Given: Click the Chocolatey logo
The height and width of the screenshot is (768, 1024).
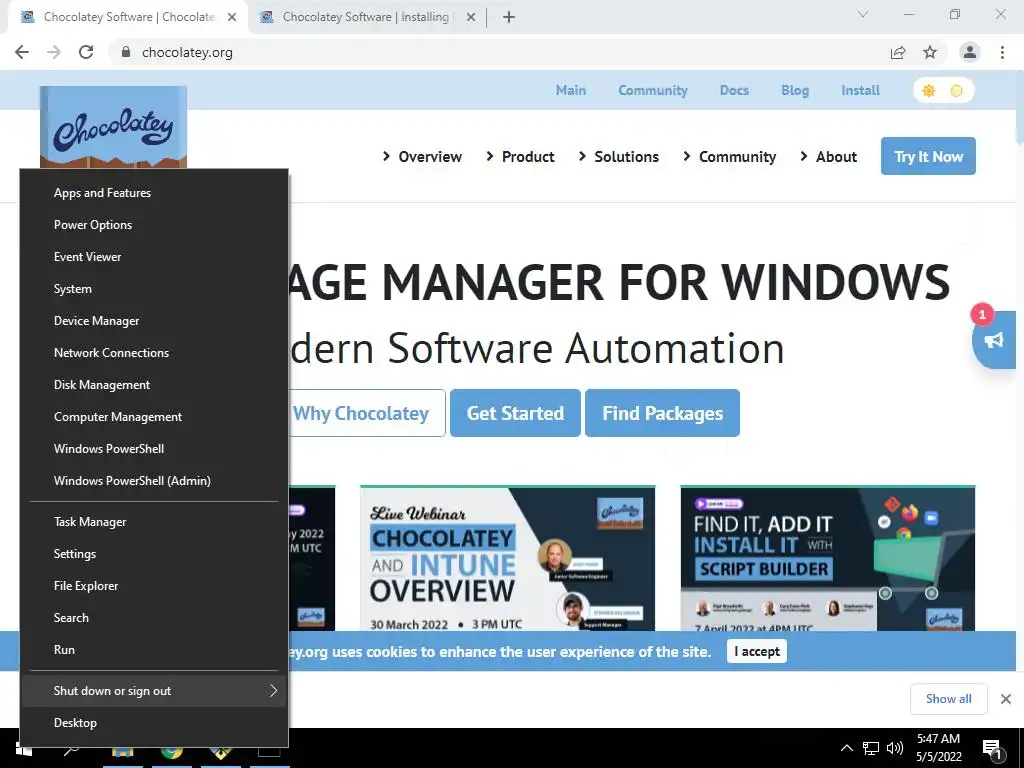Looking at the screenshot, I should pos(114,127).
